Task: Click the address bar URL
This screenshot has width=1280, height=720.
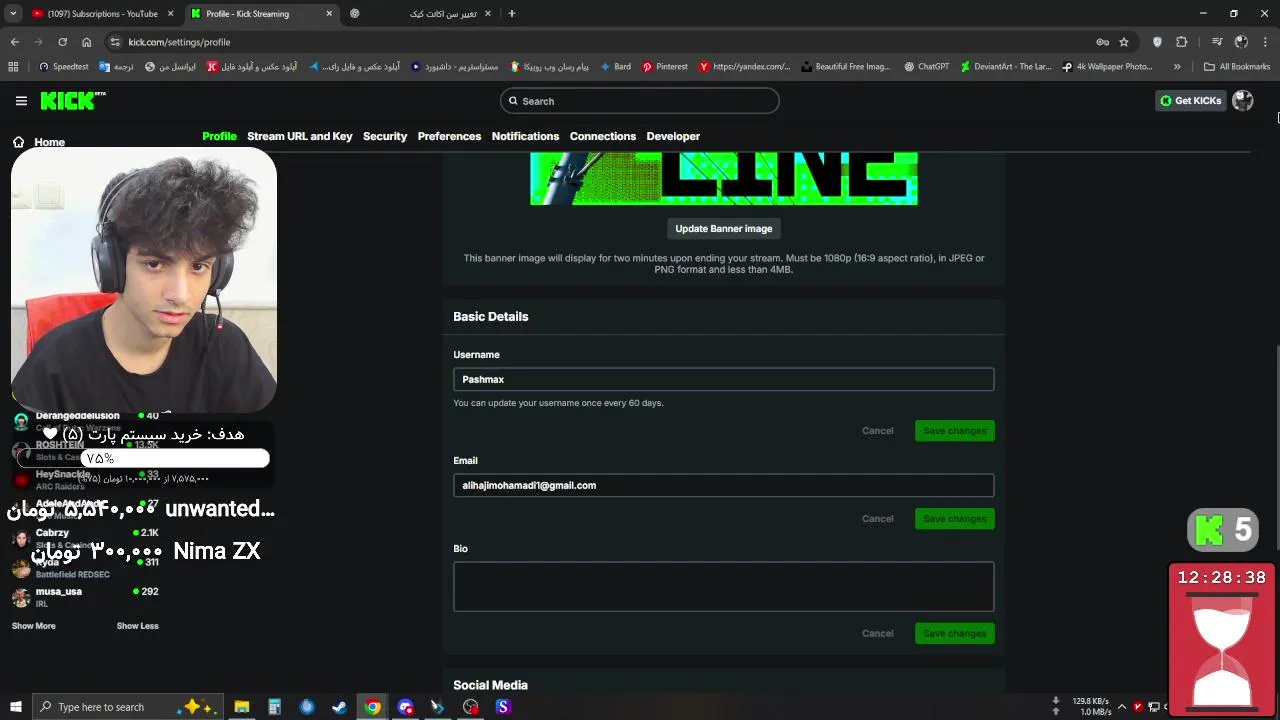Action: tap(179, 42)
